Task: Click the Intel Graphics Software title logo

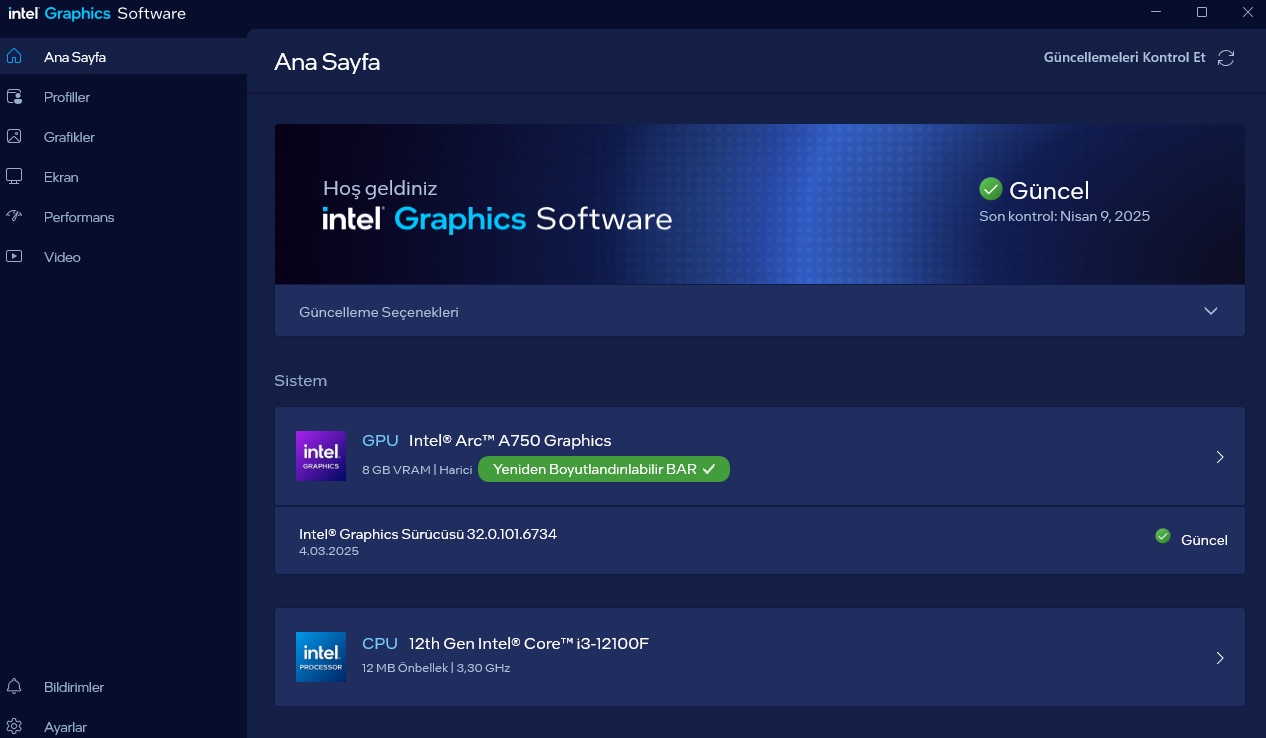Action: (x=97, y=14)
